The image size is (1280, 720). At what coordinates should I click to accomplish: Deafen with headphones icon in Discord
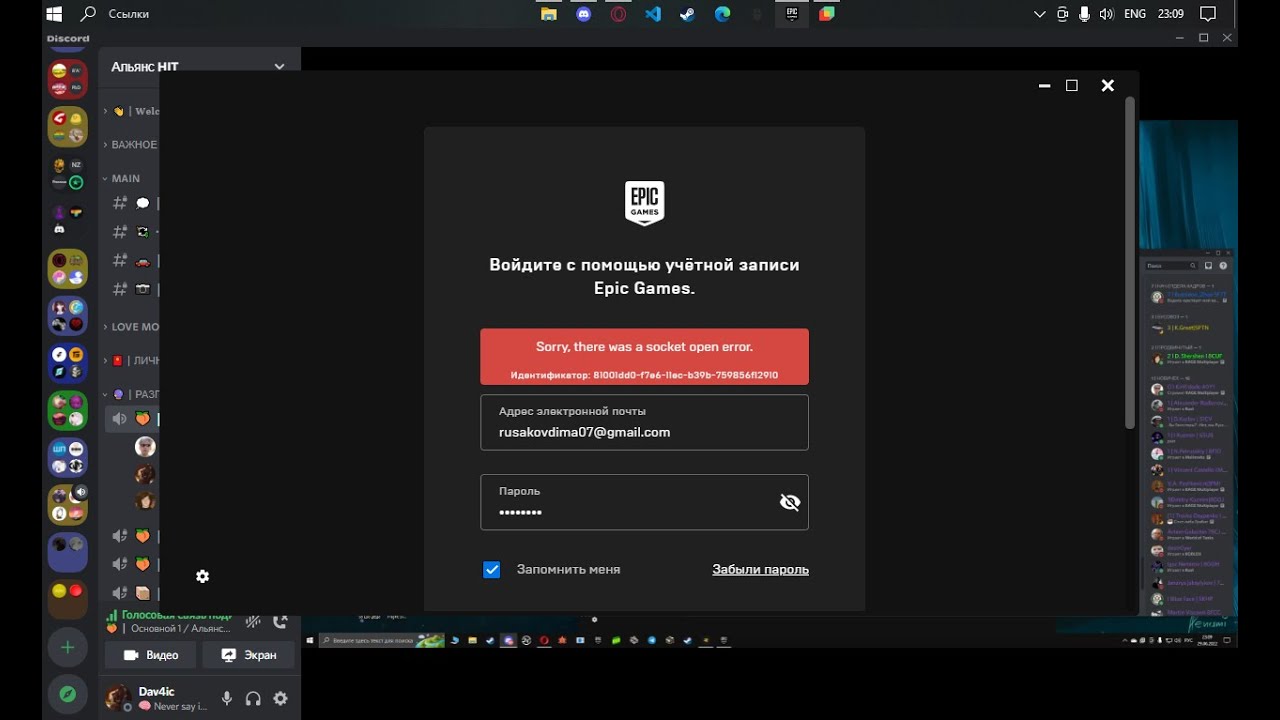click(253, 699)
